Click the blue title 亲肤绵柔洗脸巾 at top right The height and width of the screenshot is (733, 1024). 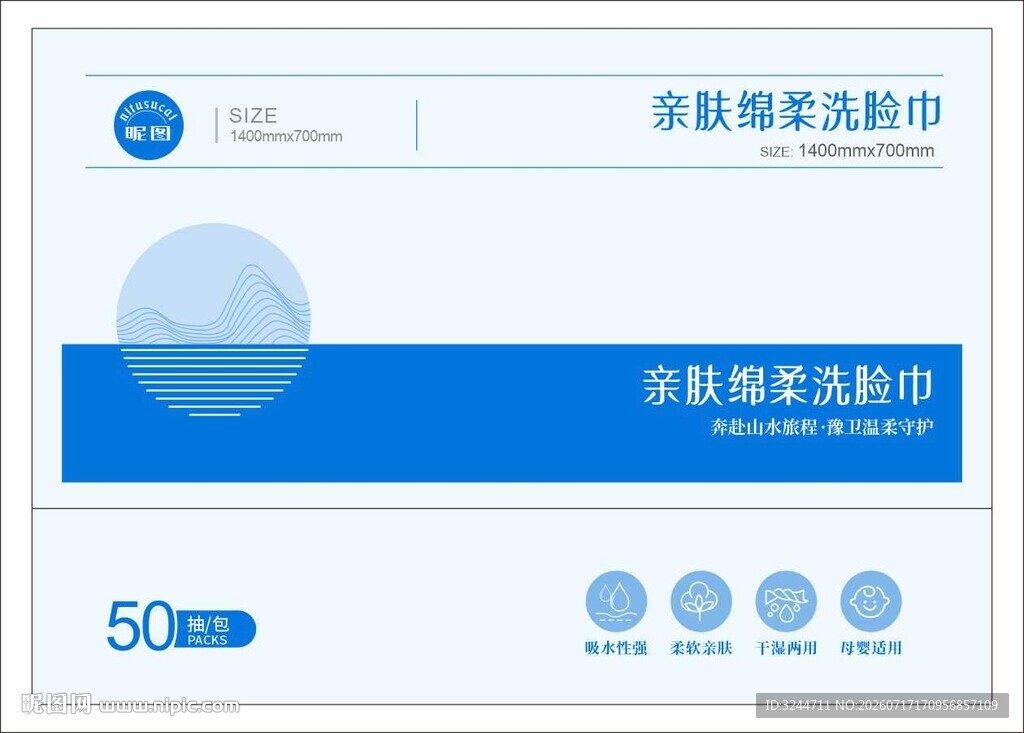point(795,112)
